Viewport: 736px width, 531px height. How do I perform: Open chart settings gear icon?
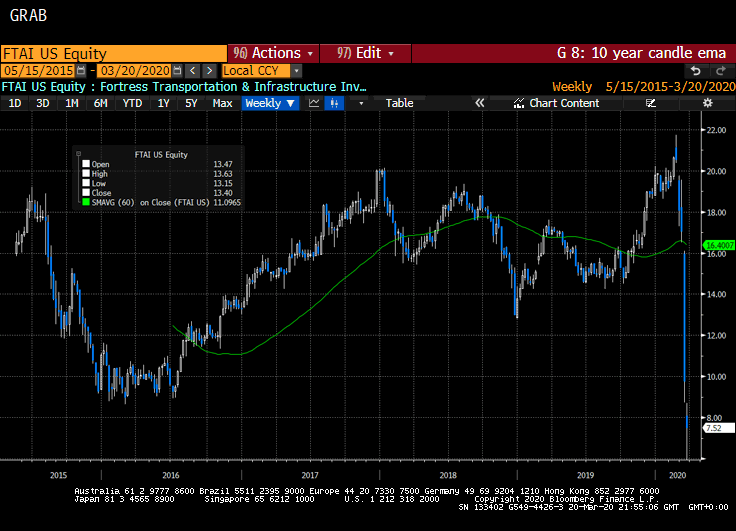pyautogui.click(x=707, y=103)
